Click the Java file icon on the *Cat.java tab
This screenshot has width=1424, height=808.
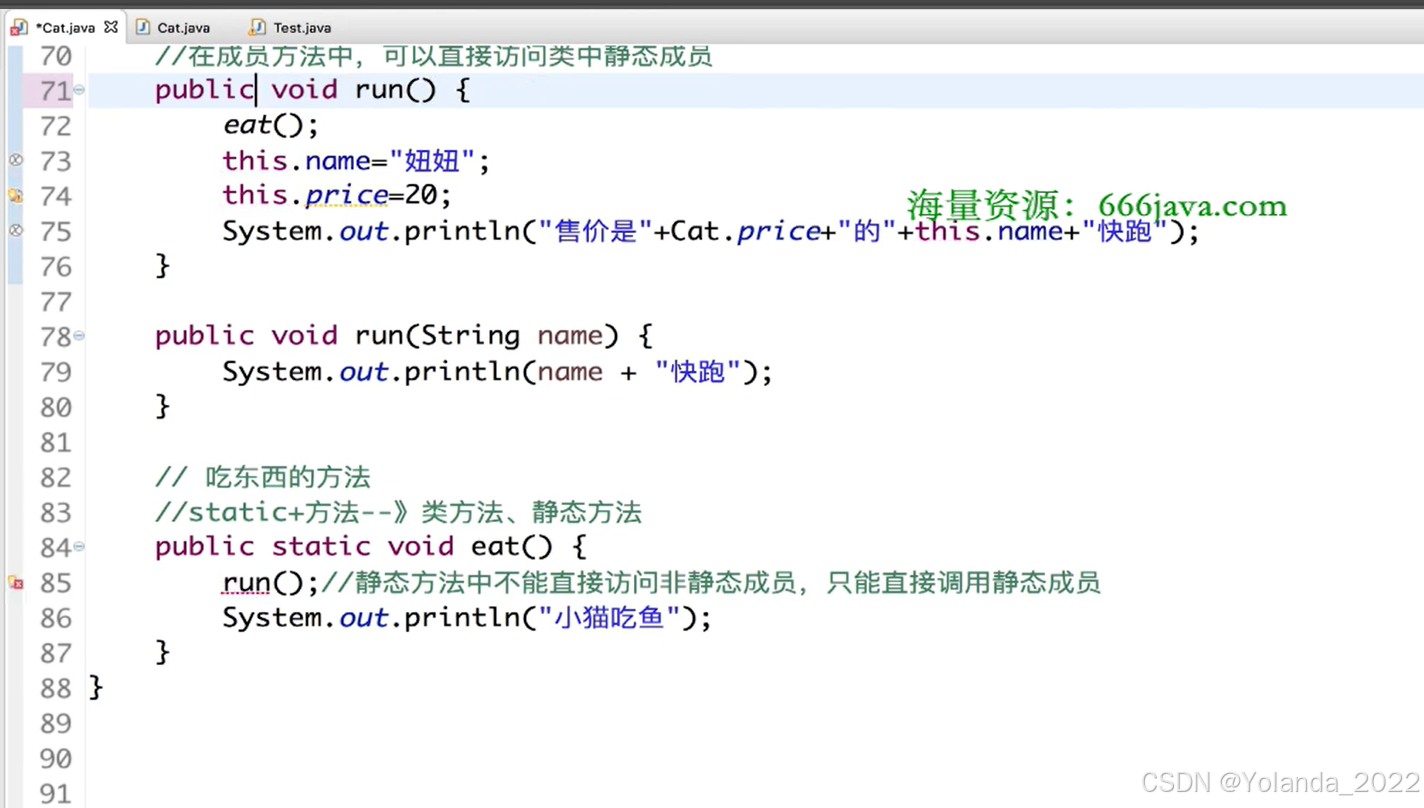pos(19,27)
